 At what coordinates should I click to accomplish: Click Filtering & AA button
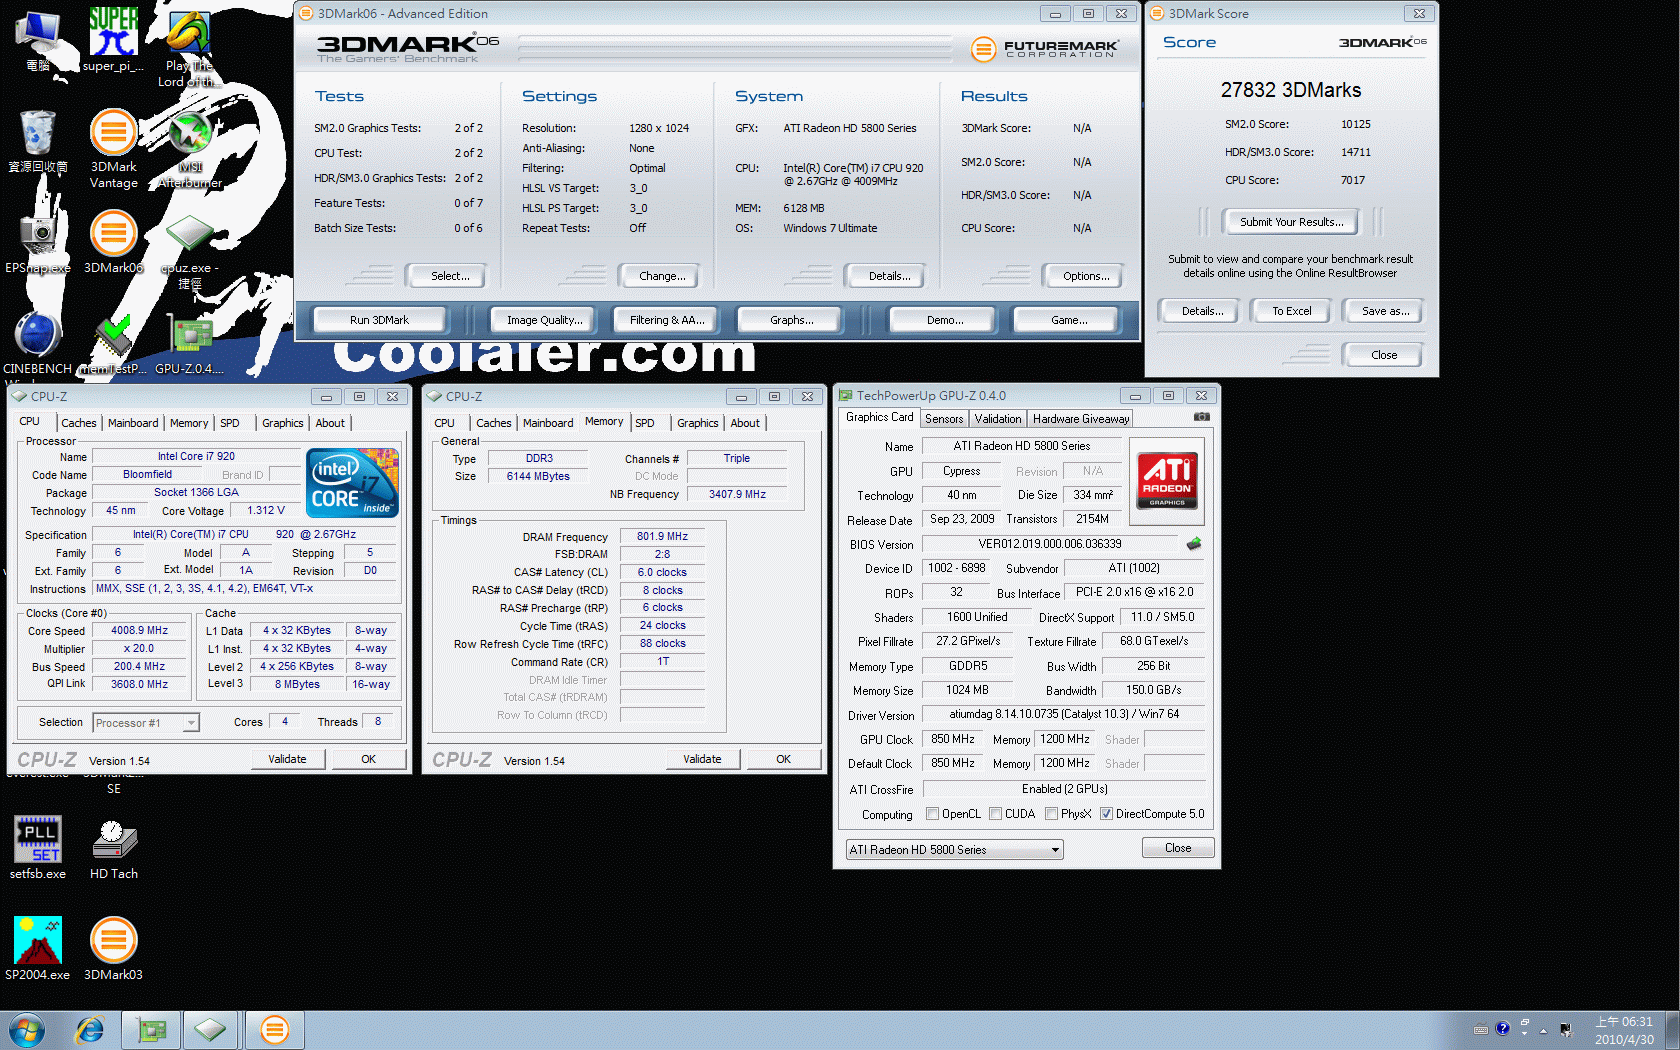pos(667,320)
